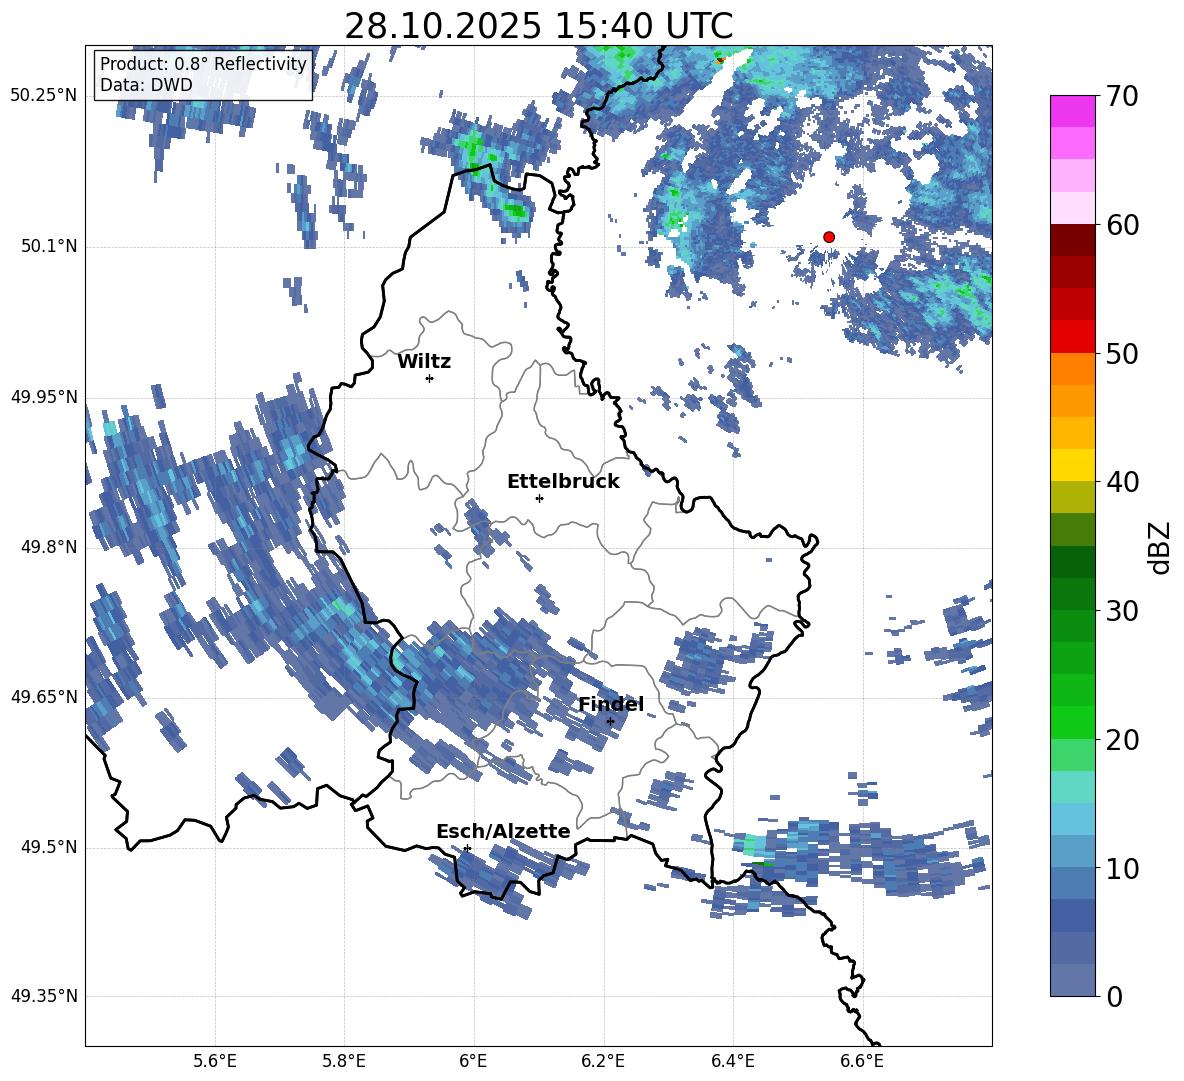Click the Esch/Alzette station cross marker
This screenshot has width=1184, height=1081.
[x=467, y=848]
